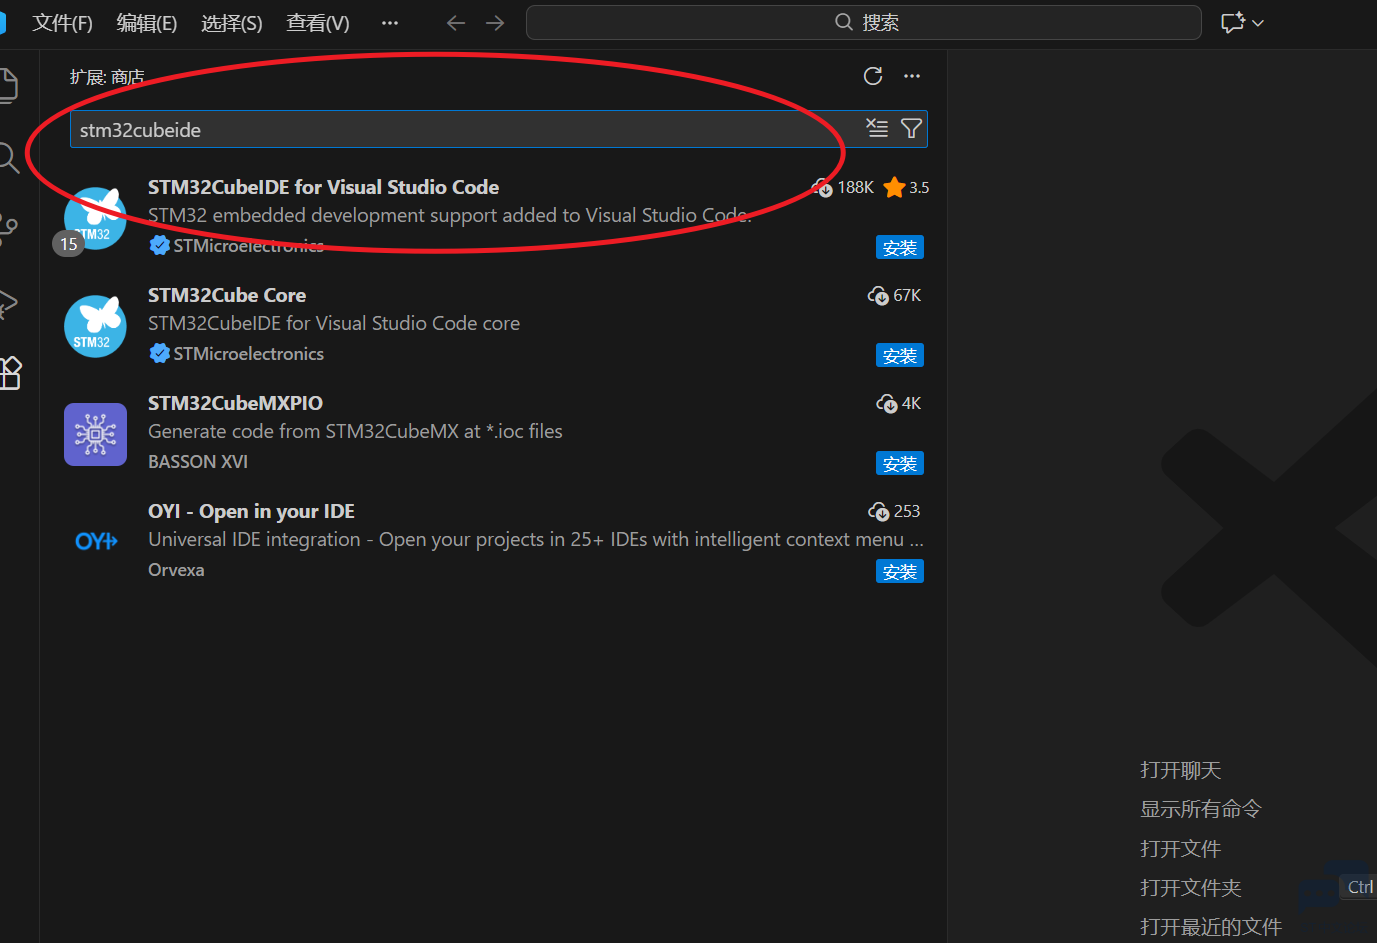Click "Generate code from STM32CubeMX" description
This screenshot has width=1377, height=943.
coord(355,431)
